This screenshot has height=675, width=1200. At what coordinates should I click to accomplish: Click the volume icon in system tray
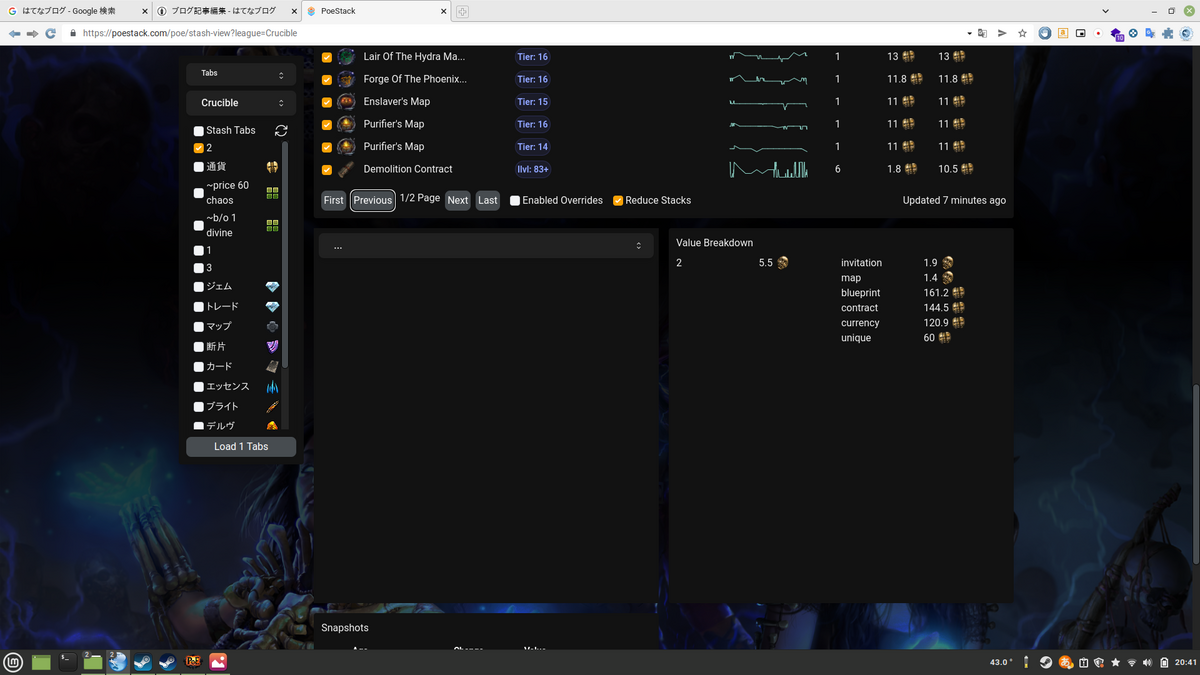[x=1148, y=662]
